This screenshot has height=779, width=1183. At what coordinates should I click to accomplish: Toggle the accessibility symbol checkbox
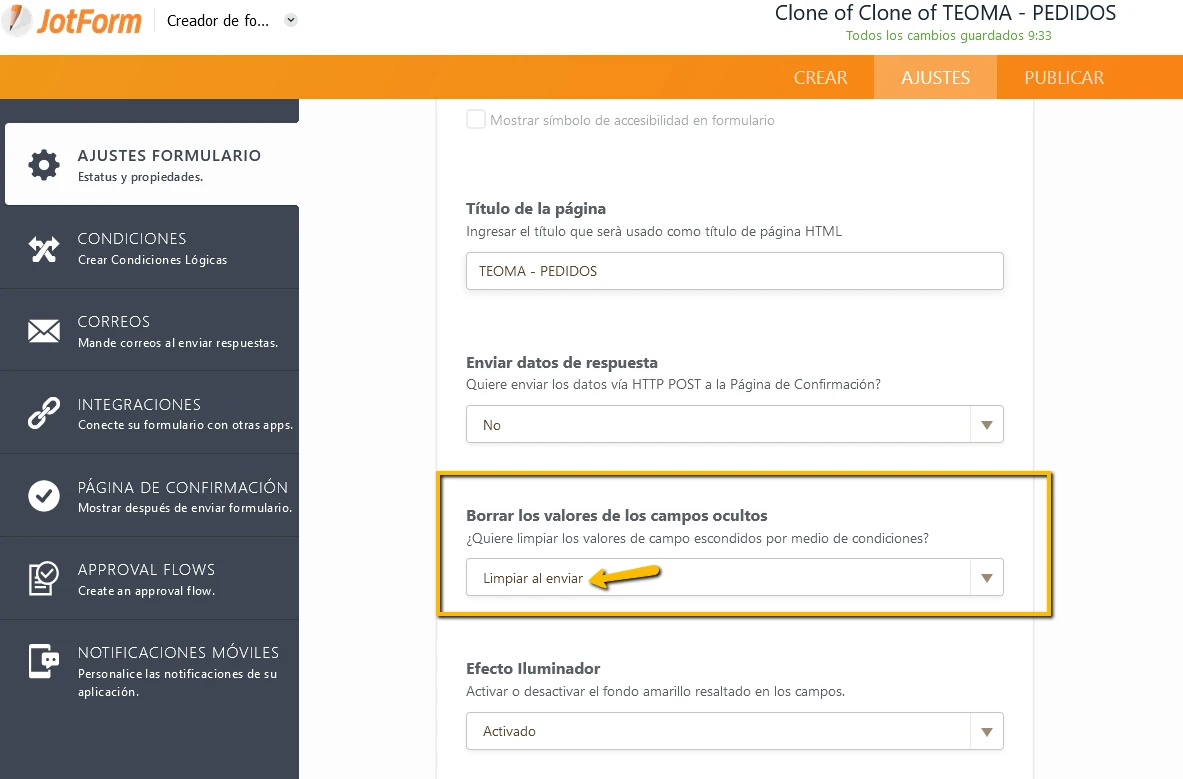(477, 119)
